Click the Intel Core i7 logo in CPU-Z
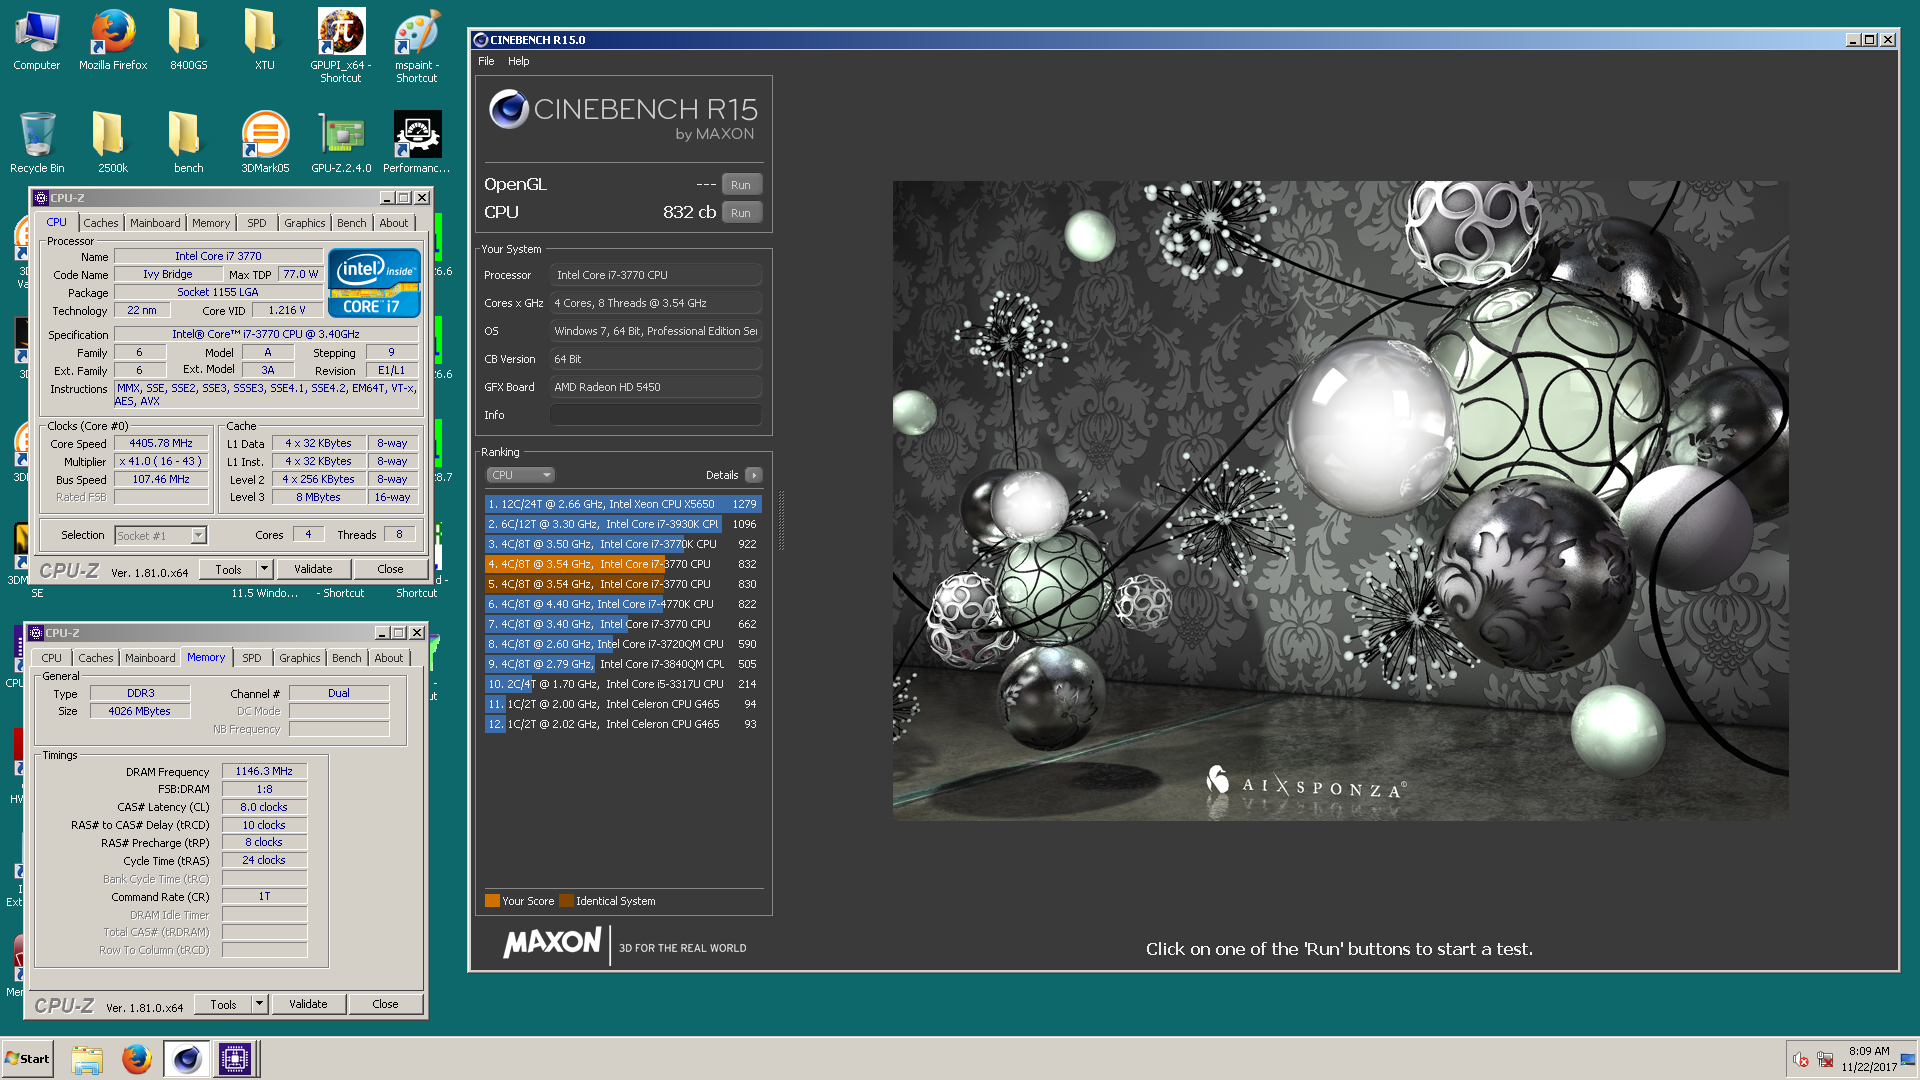This screenshot has width=1920, height=1080. point(374,283)
